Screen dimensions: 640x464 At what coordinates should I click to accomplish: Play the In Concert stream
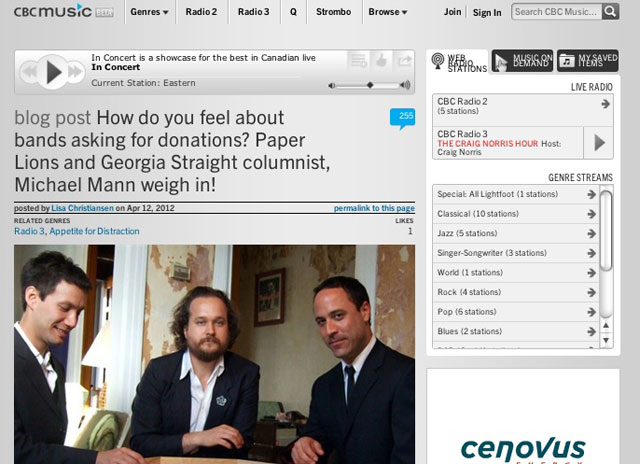[53, 72]
